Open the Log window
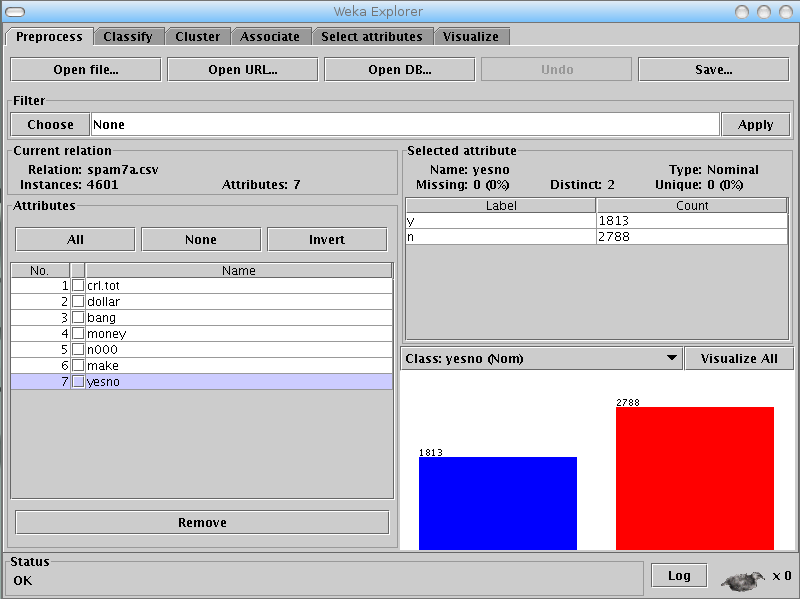Viewport: 800px width, 599px height. tap(679, 575)
